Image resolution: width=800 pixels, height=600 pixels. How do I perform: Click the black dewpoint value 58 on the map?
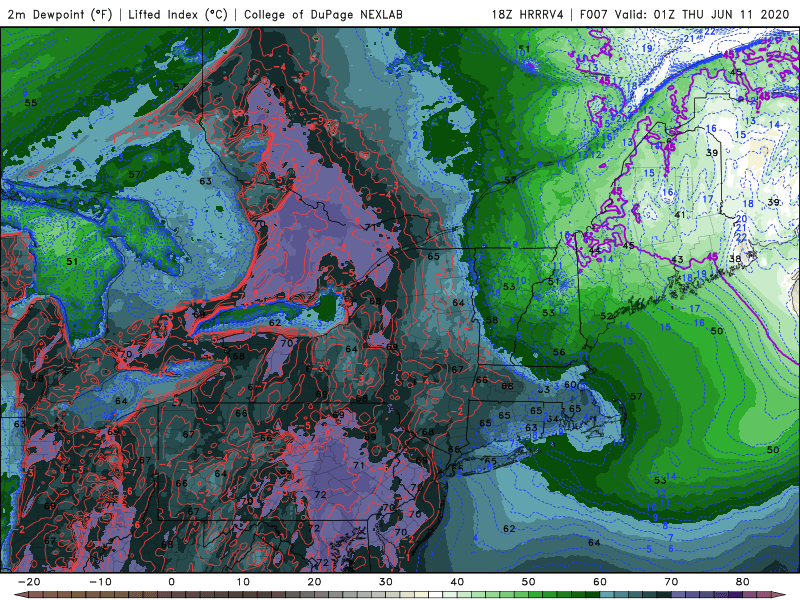(x=492, y=320)
